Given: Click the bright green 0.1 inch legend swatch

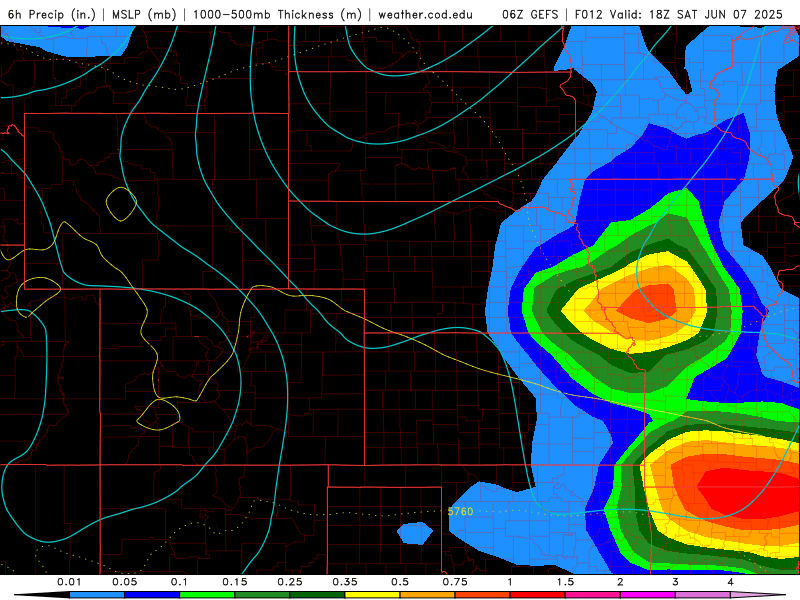Looking at the screenshot, I should coord(207,595).
